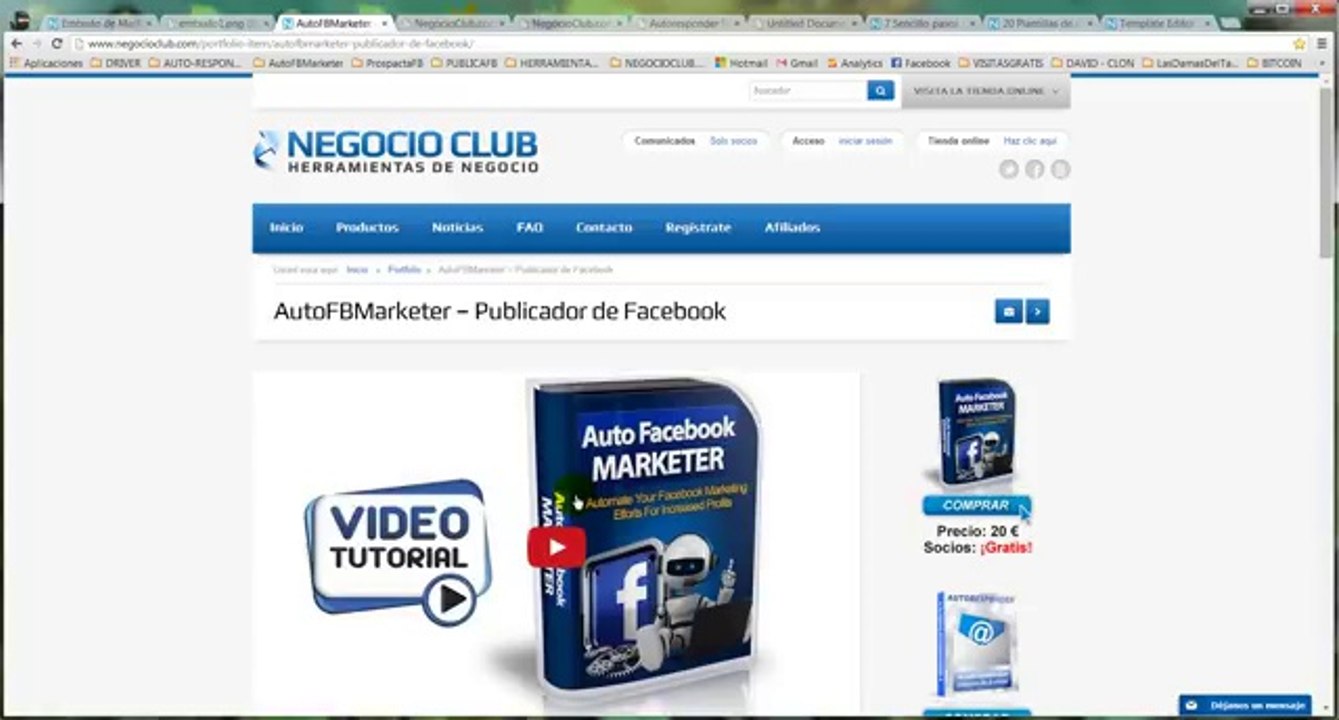The image size is (1339, 720).
Task: Open the Productos menu item
Action: pos(367,228)
